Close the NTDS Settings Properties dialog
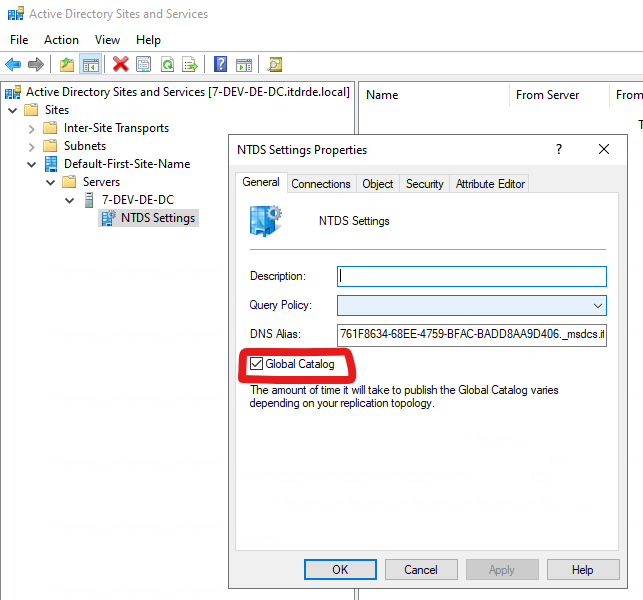Image resolution: width=643 pixels, height=600 pixels. point(604,149)
